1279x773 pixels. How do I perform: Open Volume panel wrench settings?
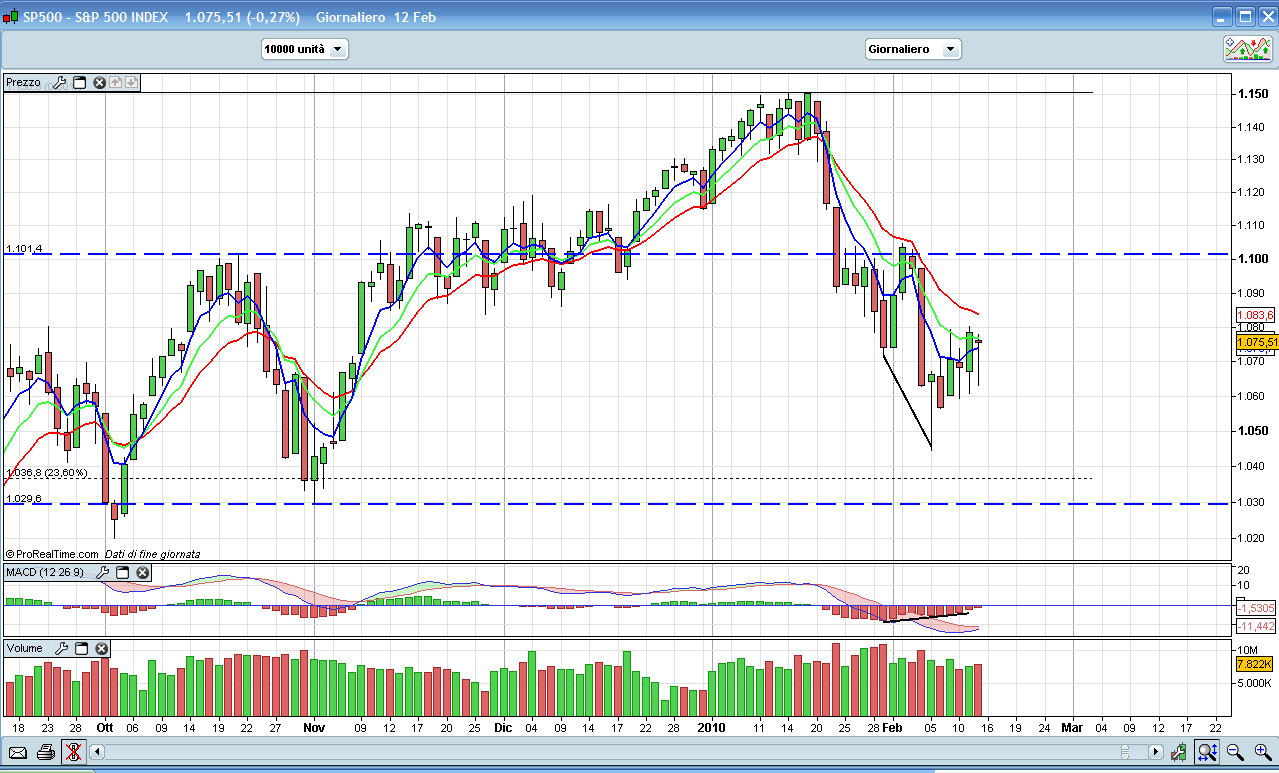60,648
